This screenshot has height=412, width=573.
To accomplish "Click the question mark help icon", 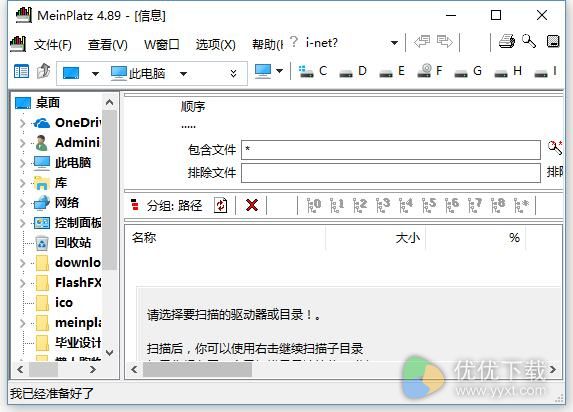I will 293,42.
